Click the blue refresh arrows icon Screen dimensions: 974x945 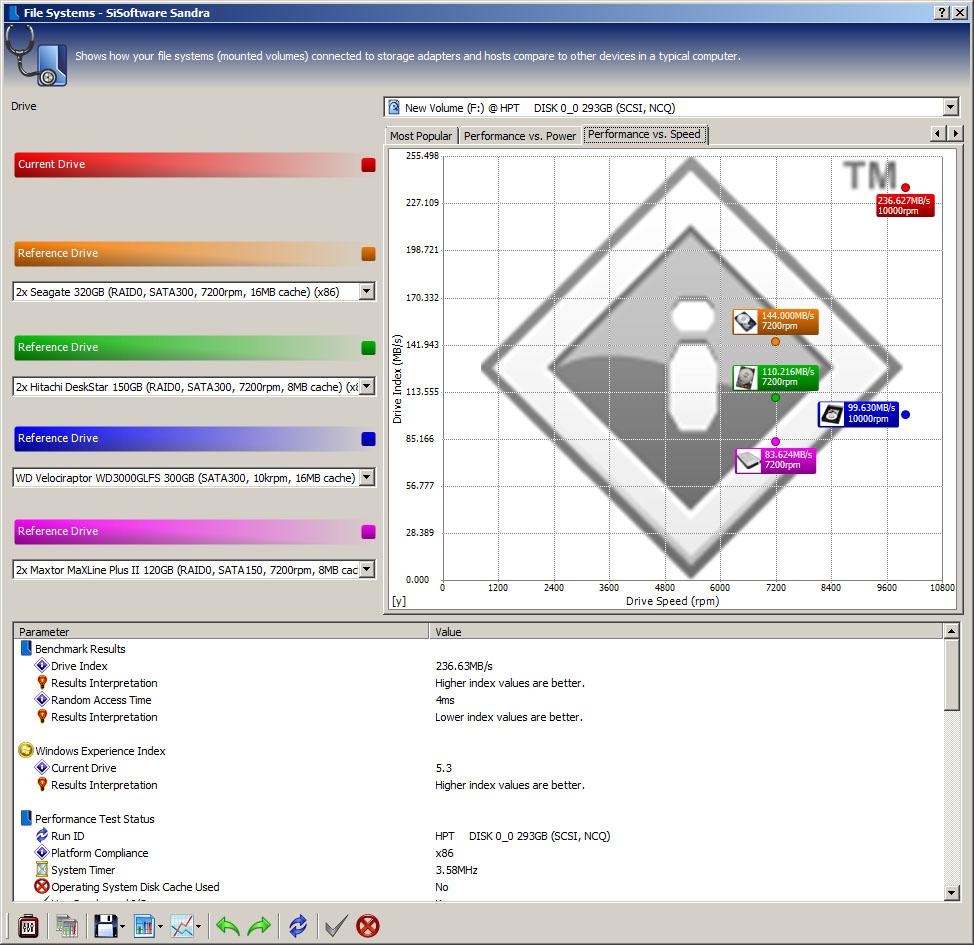pyautogui.click(x=298, y=926)
